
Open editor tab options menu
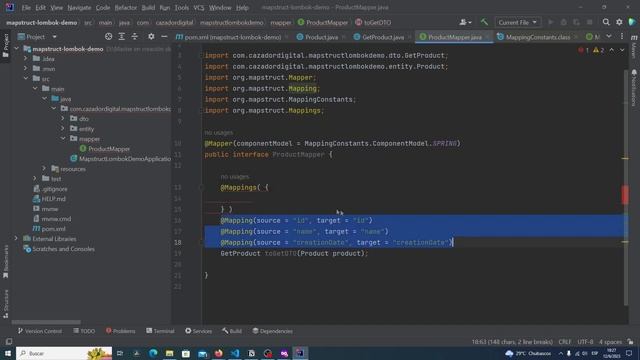click(x=622, y=37)
